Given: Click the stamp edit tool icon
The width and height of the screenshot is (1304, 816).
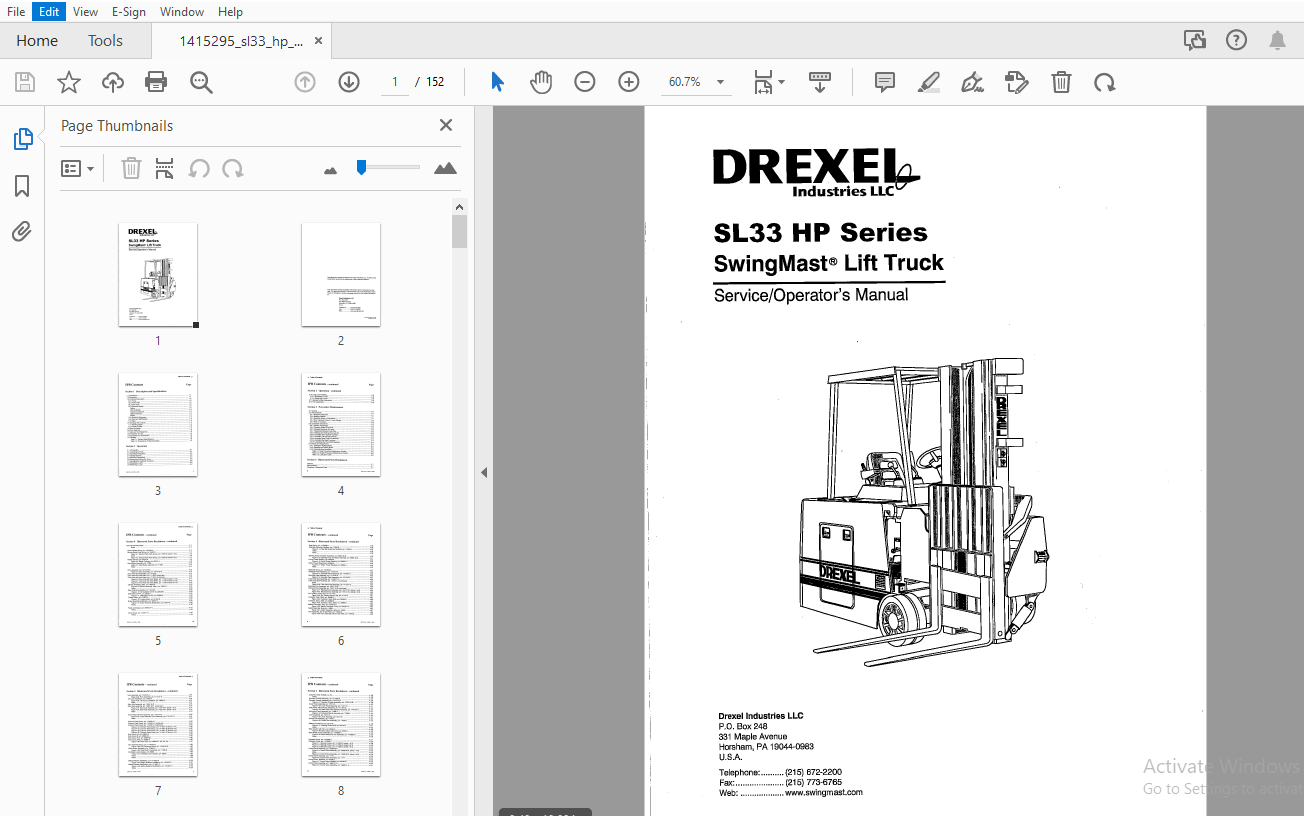Looking at the screenshot, I should 1017,82.
